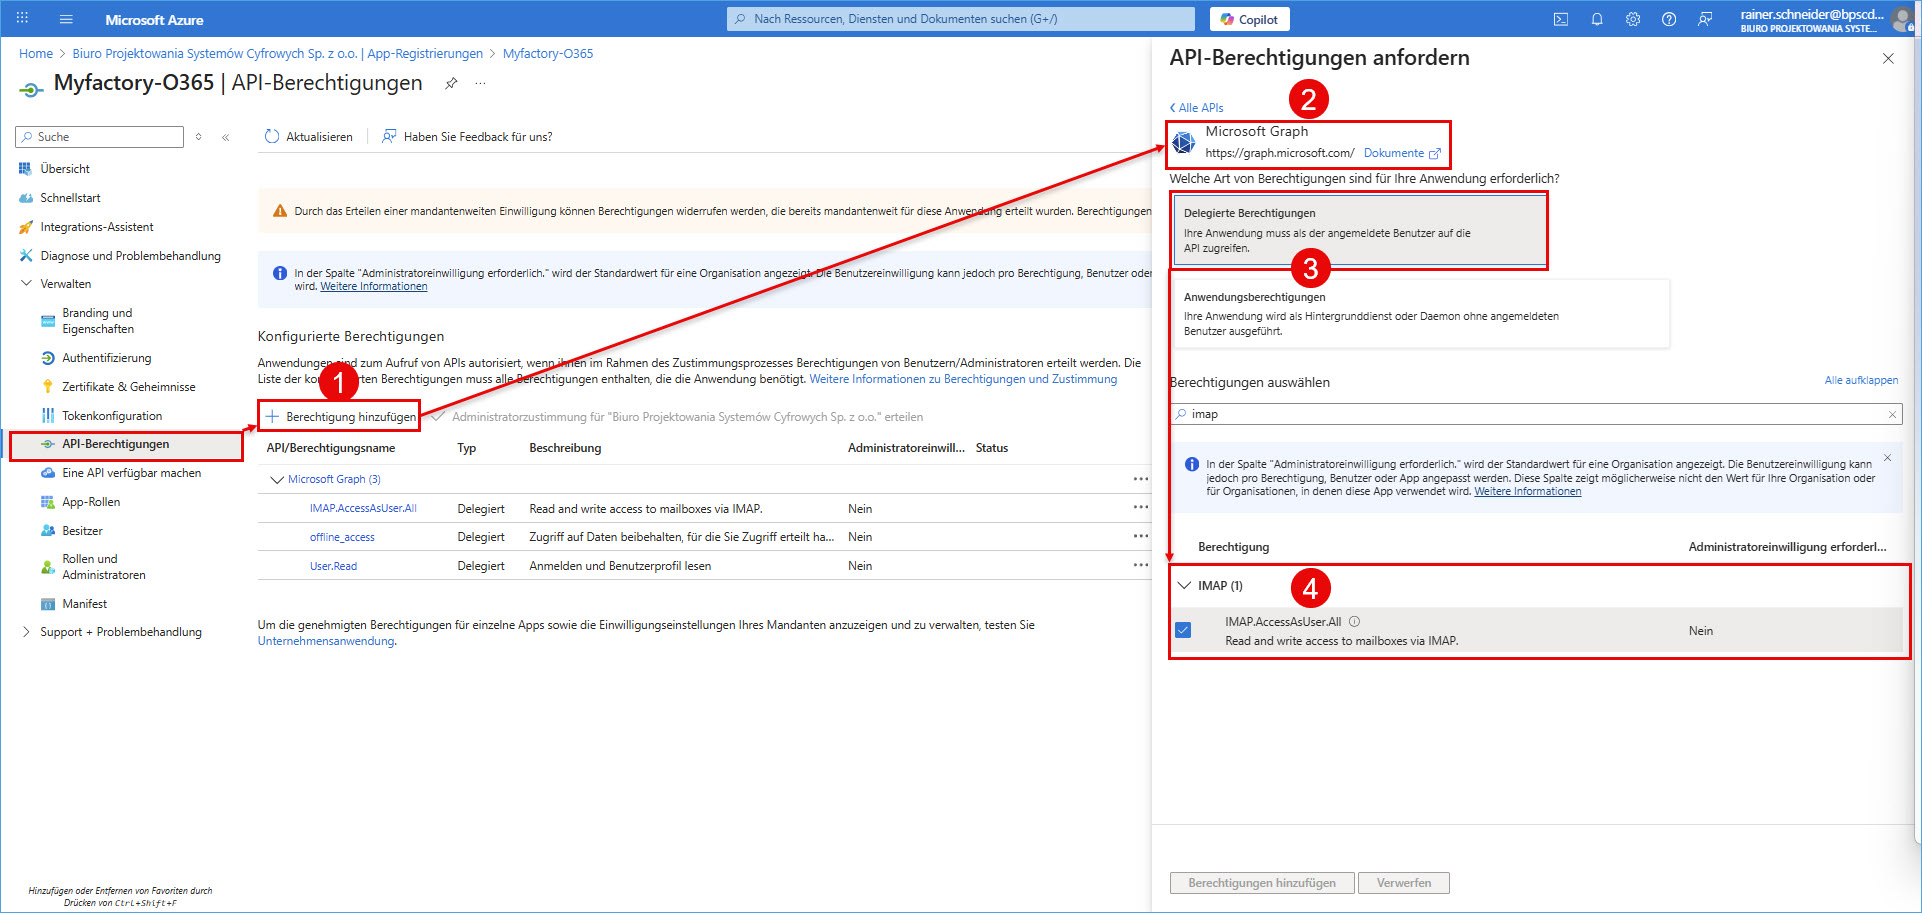Open User.Read permission link
Screen dimensions: 1922x913
point(333,567)
